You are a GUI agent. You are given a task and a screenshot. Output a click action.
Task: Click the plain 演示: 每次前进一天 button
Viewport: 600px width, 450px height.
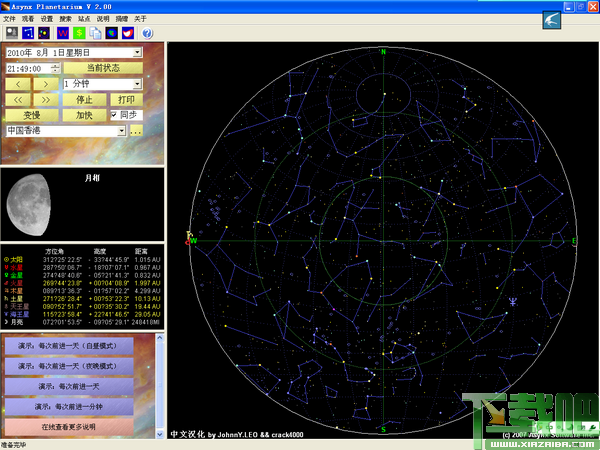click(x=69, y=386)
